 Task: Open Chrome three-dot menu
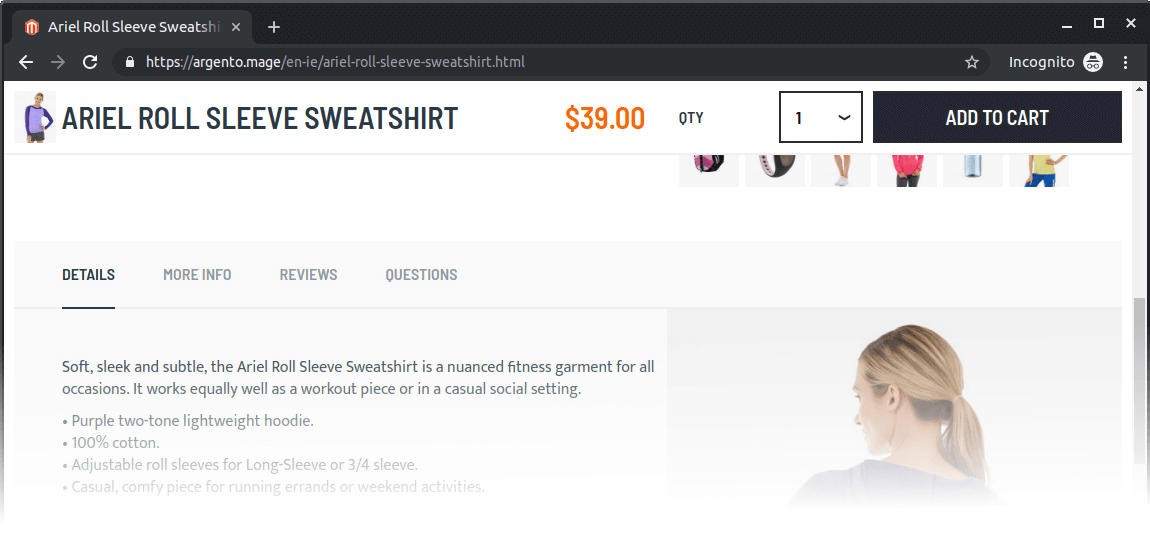[1126, 62]
